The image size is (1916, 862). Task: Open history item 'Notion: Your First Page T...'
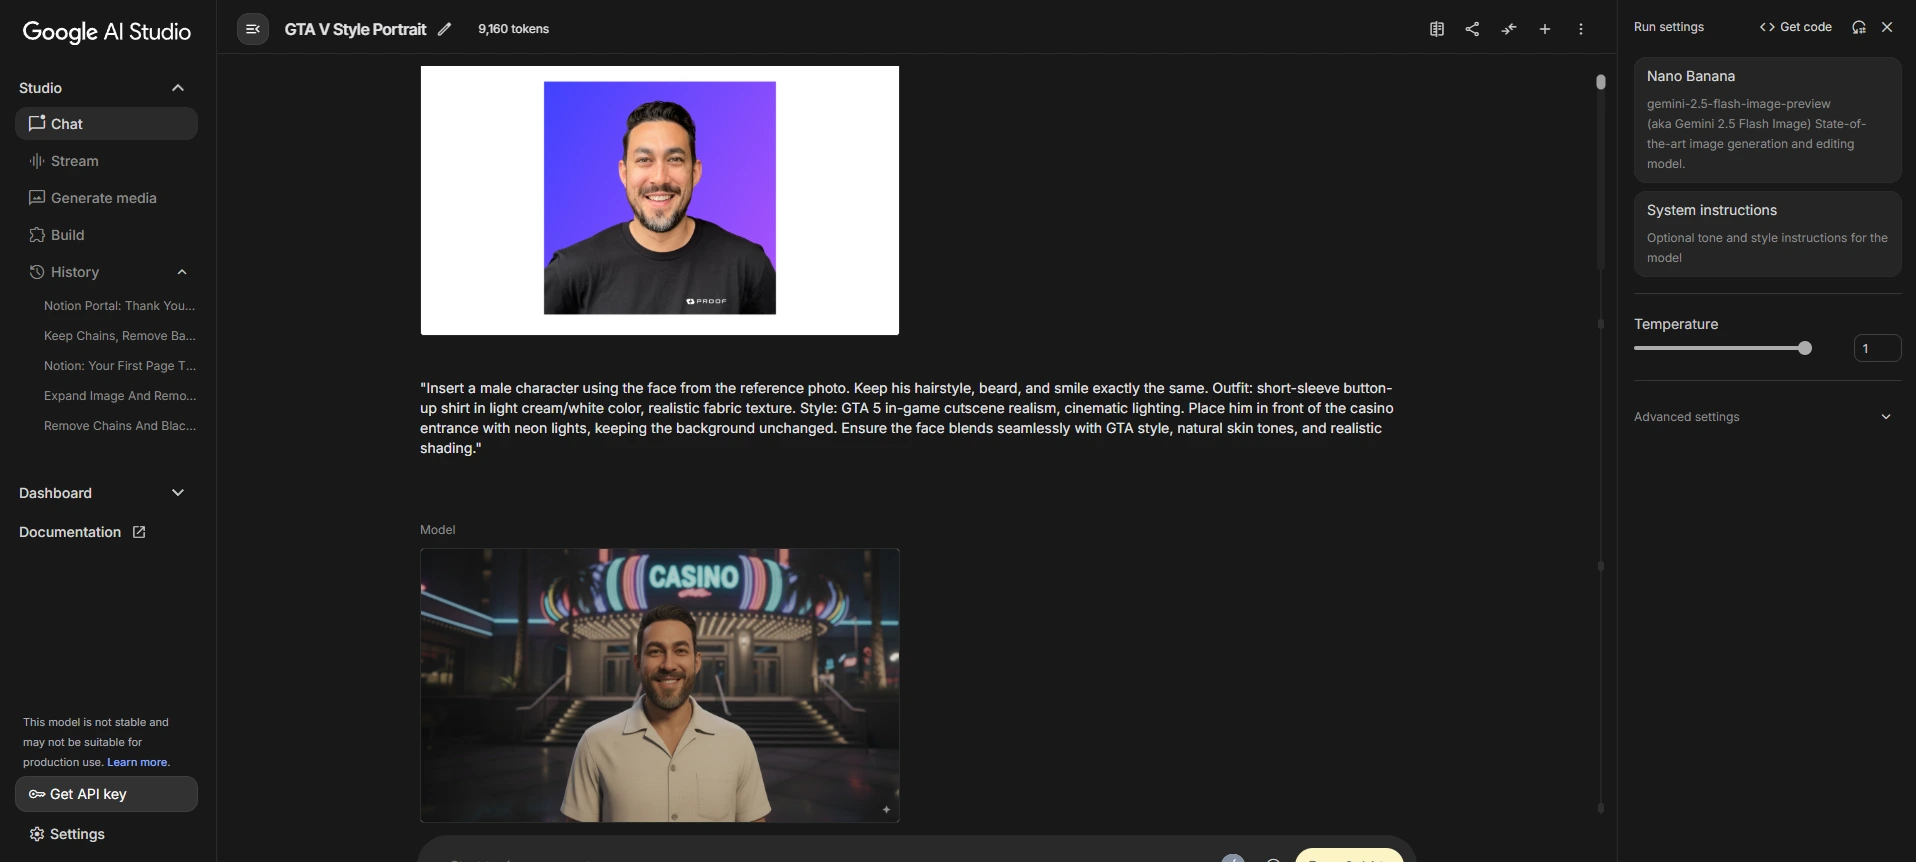point(120,366)
